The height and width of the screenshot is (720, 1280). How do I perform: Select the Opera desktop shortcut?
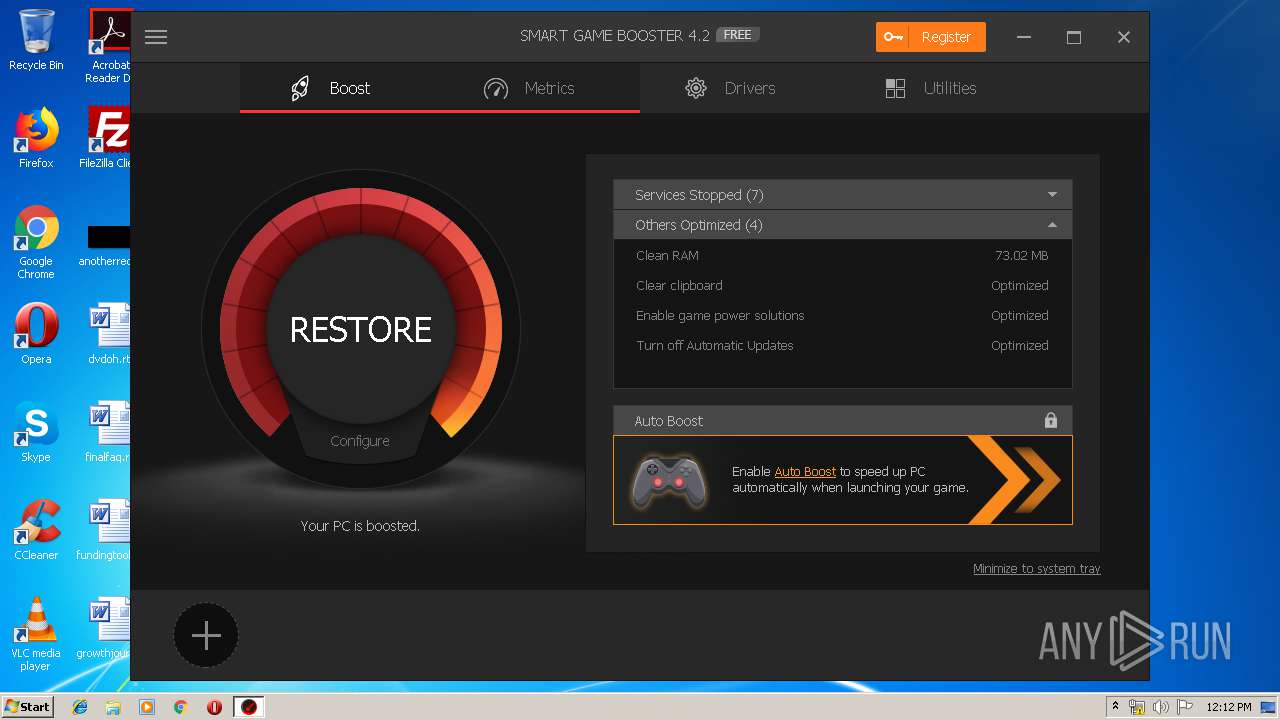[x=36, y=334]
